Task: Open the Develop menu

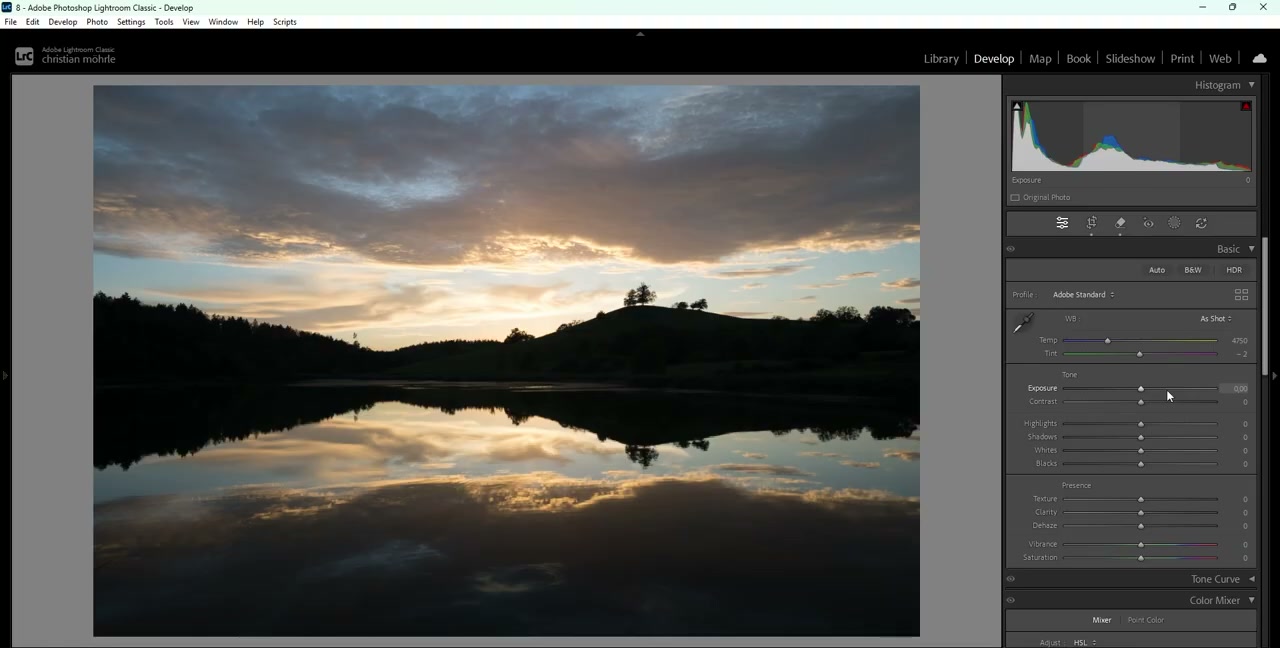Action: [x=62, y=22]
